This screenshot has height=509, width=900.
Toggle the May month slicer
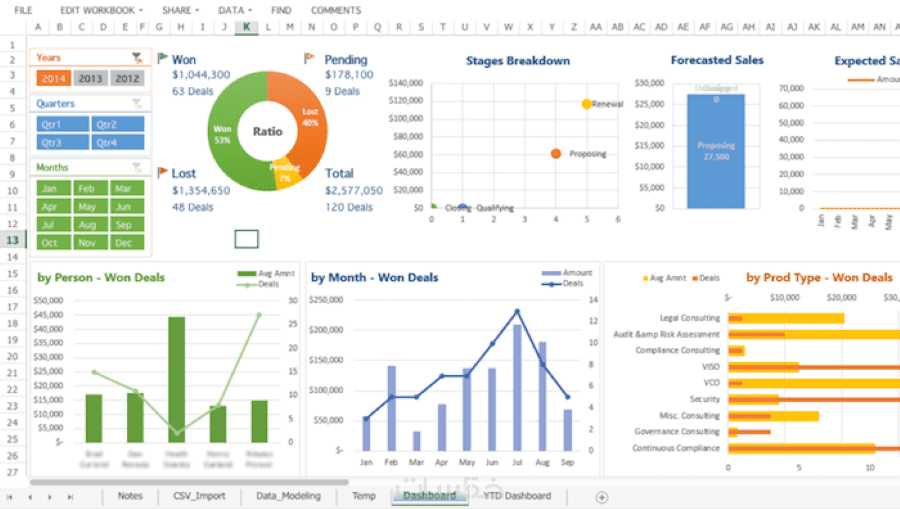[x=90, y=206]
